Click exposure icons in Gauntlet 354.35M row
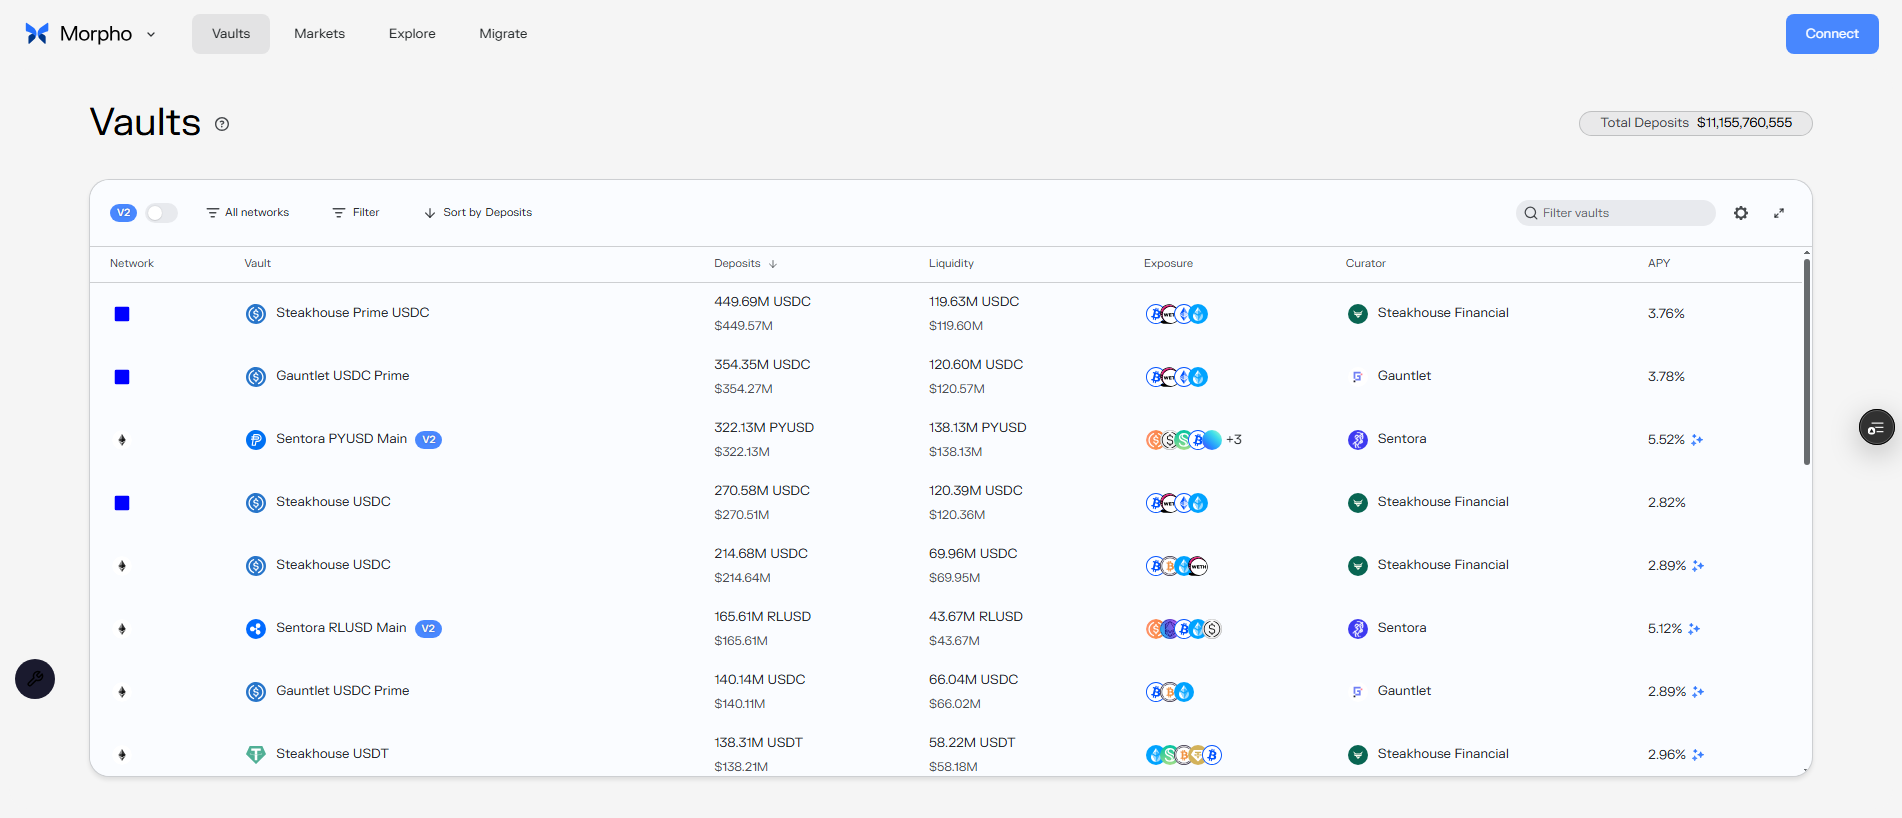 (1177, 377)
